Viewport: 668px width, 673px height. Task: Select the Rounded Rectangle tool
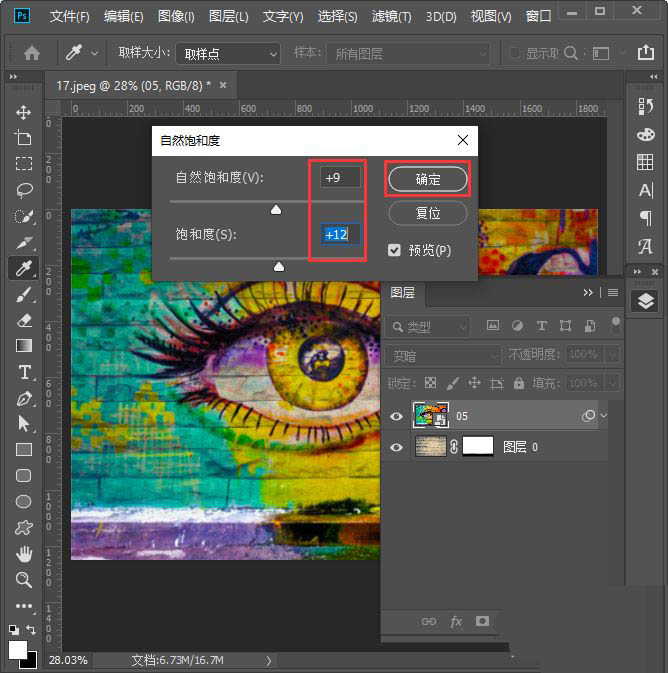point(24,476)
